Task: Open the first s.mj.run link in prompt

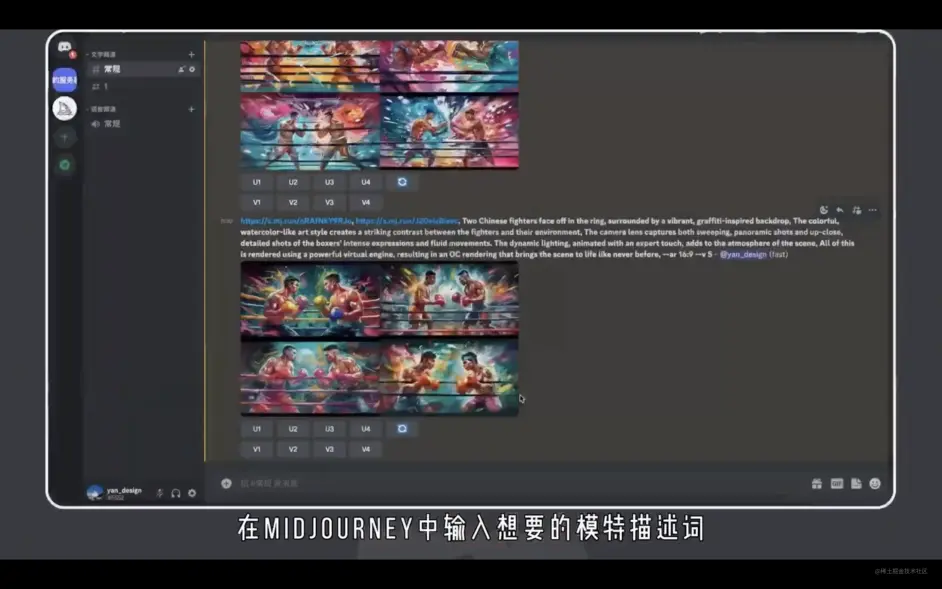Action: point(296,221)
